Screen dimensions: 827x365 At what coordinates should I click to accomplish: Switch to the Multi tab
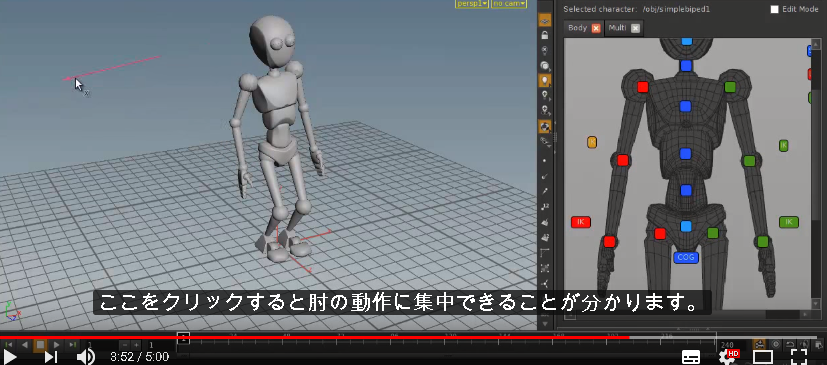[x=618, y=28]
